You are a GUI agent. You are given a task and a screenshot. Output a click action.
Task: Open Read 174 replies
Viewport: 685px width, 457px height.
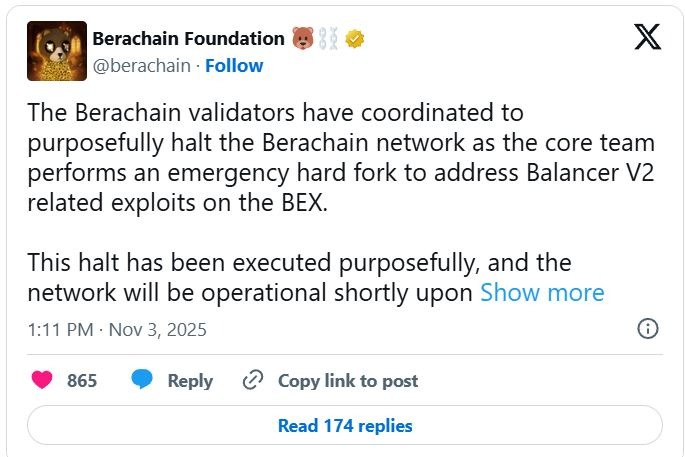[344, 425]
